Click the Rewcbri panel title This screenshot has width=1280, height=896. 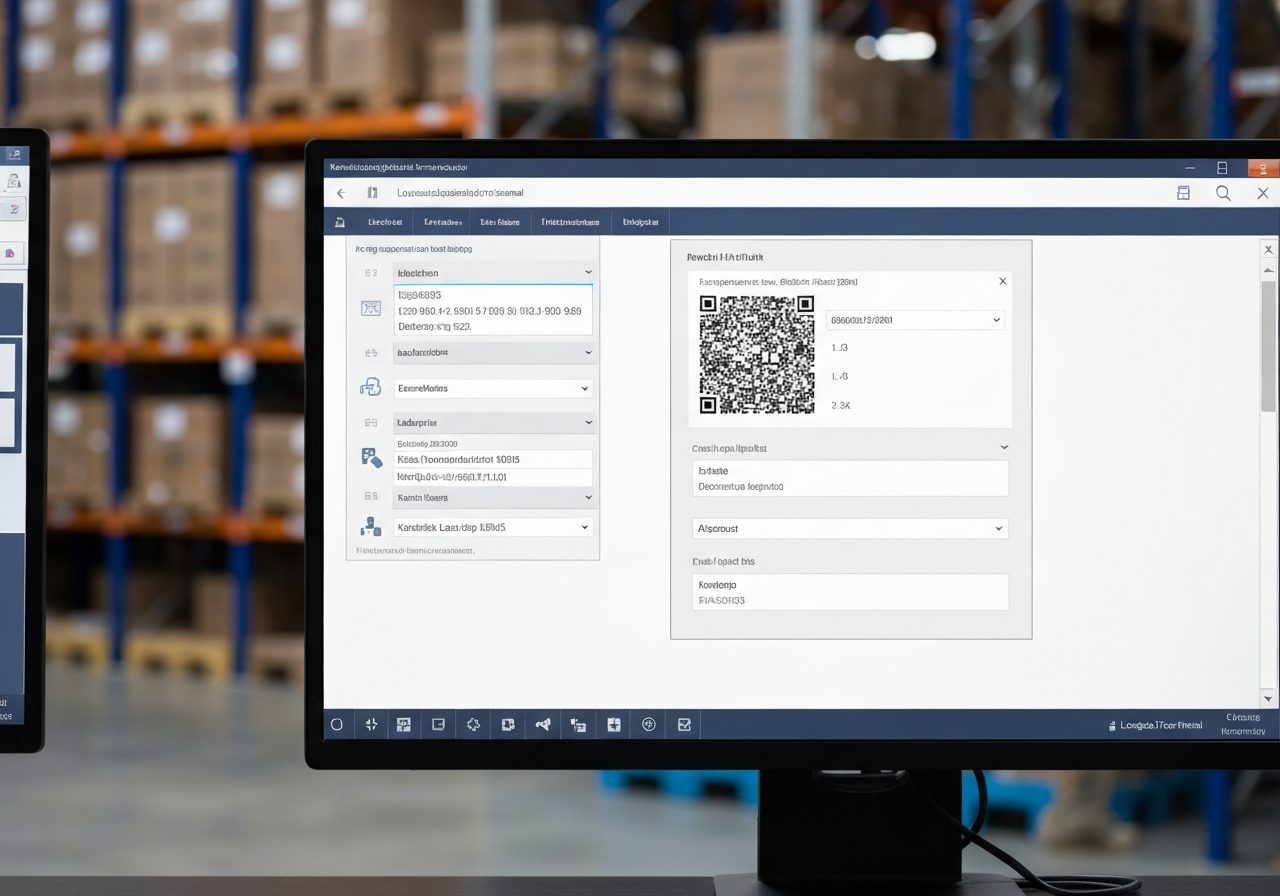click(725, 257)
